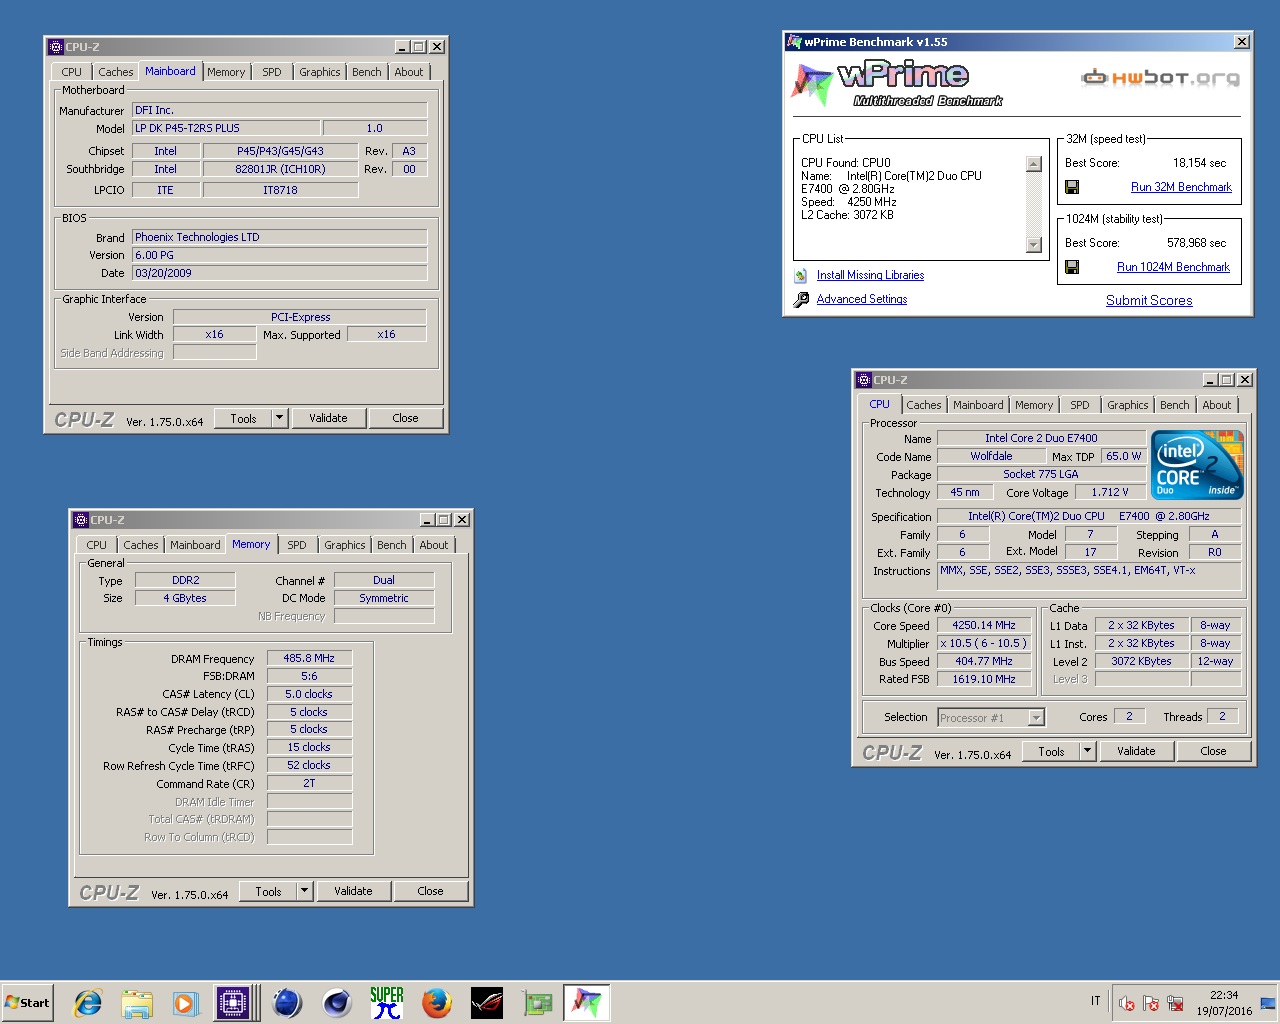
Task: Switch to Caches tab in Mainboard CPU-Z window
Action: 115,72
